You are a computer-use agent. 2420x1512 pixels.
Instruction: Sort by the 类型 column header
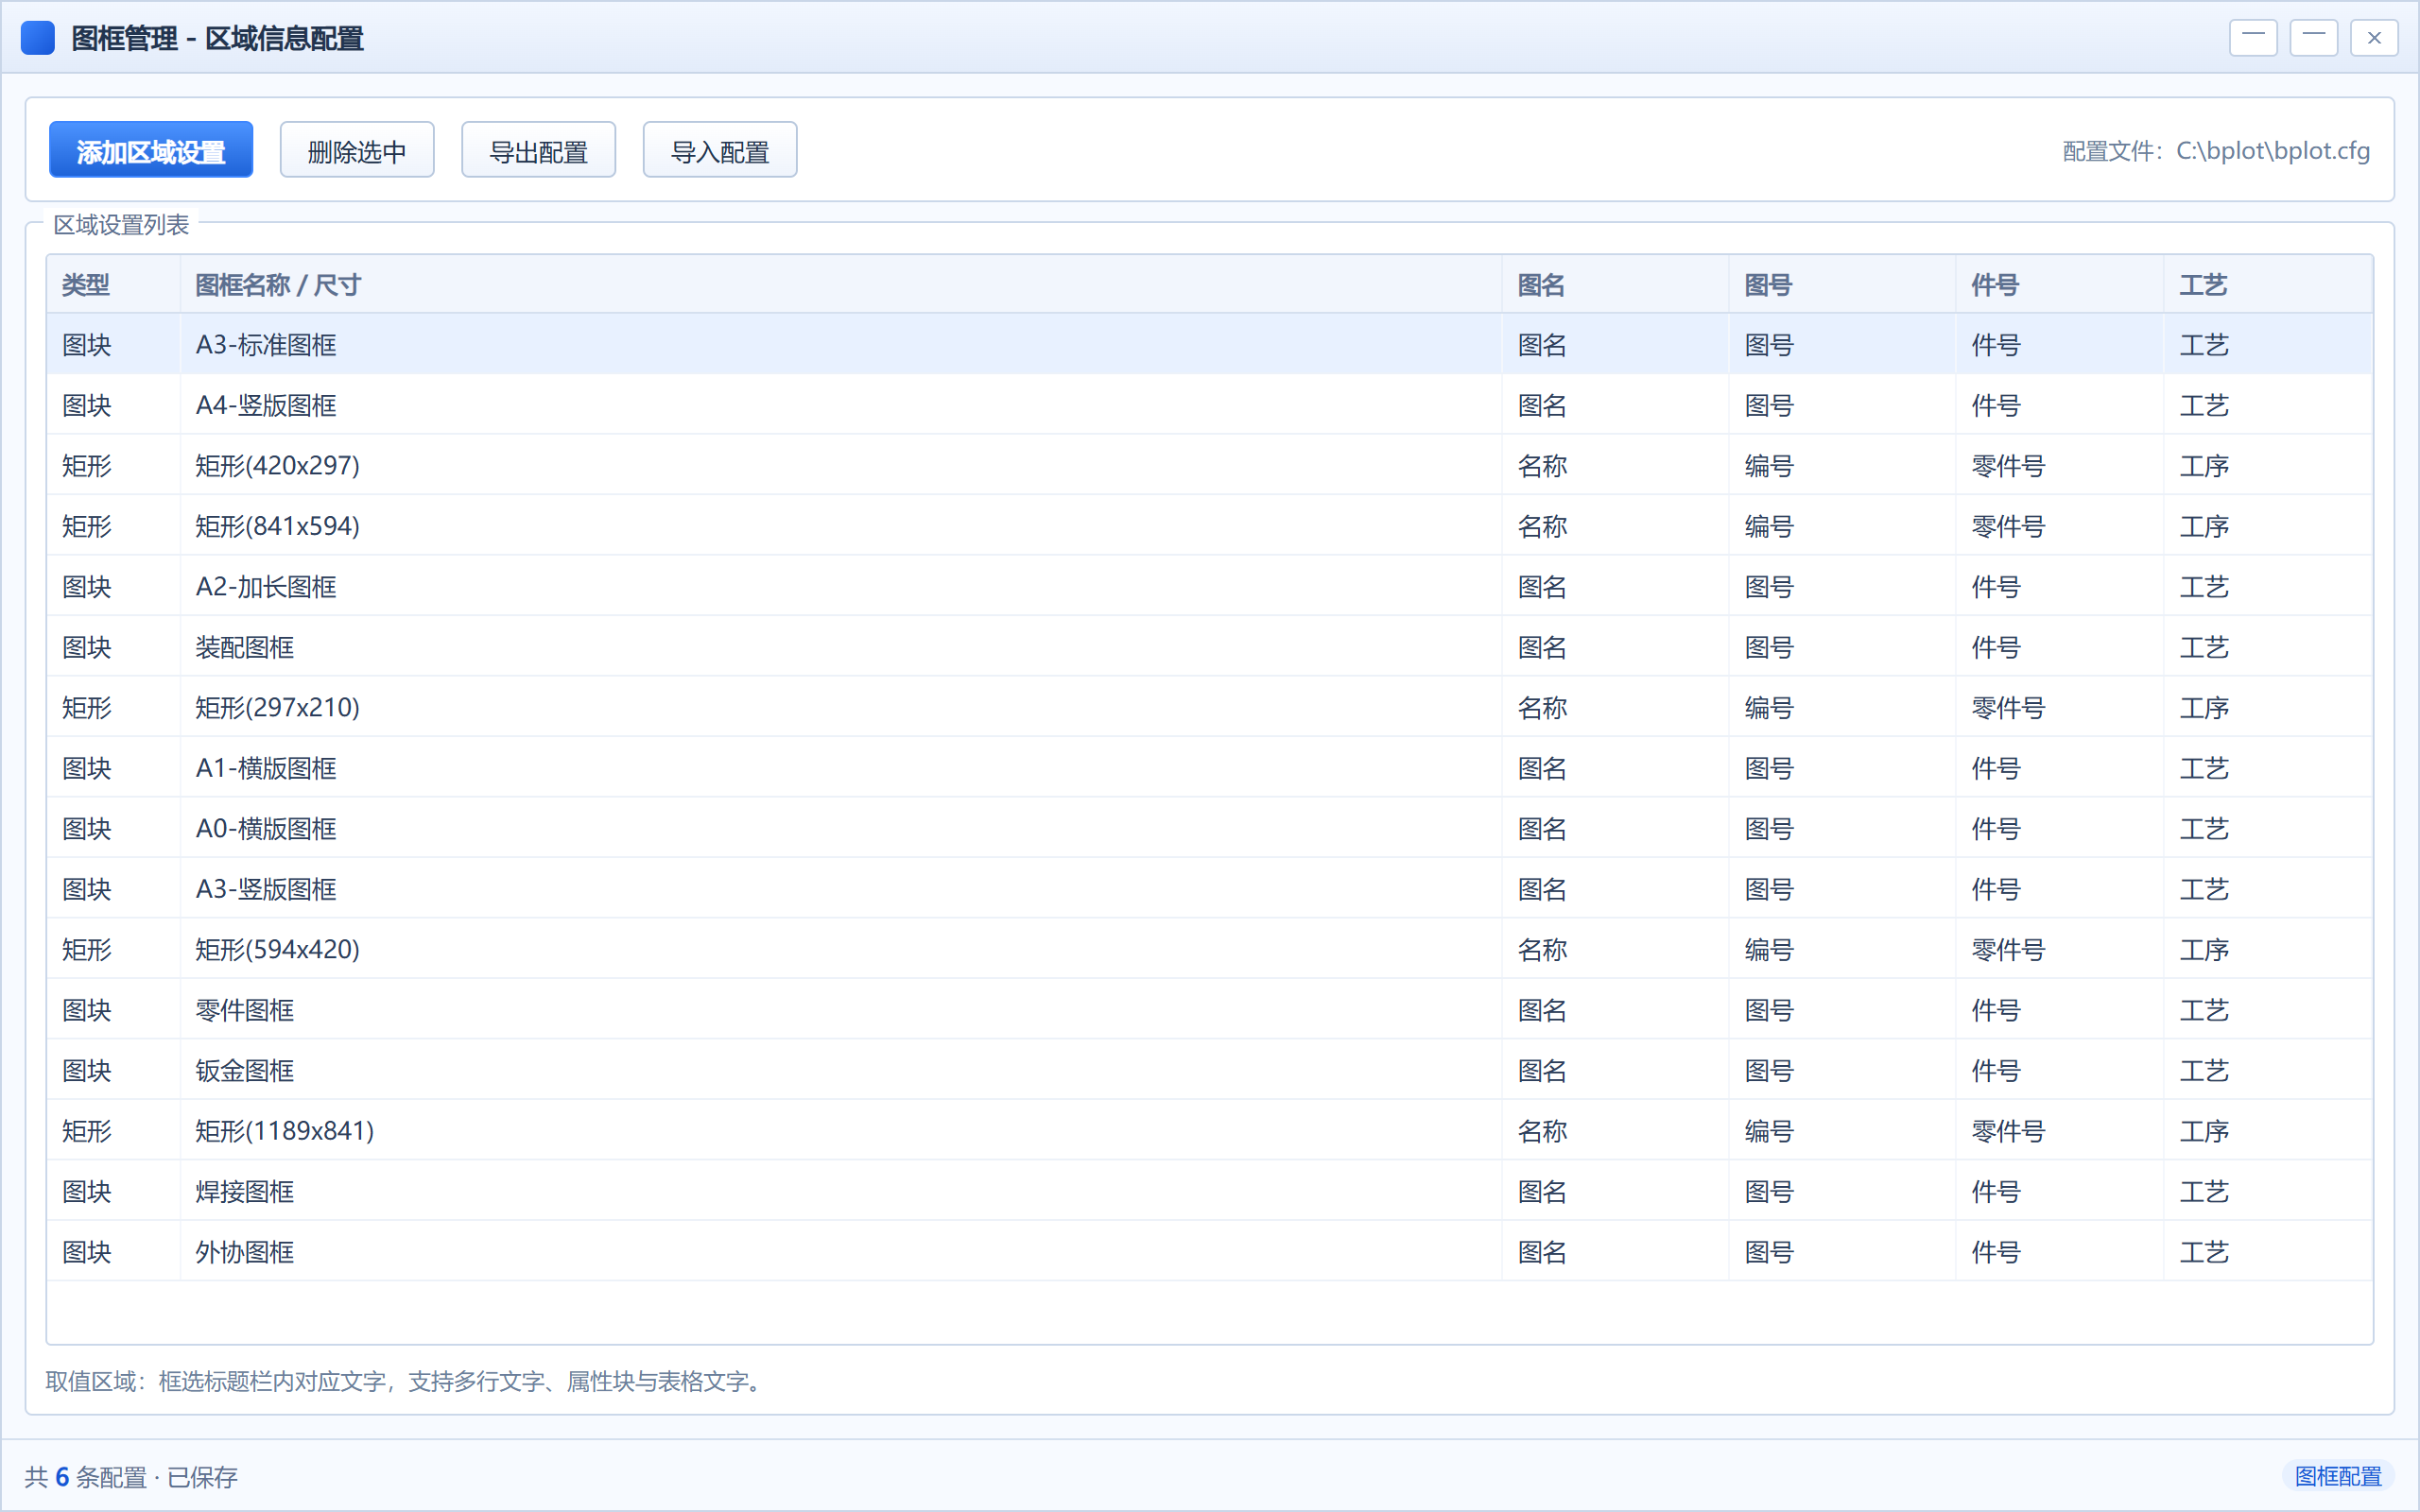[x=113, y=285]
